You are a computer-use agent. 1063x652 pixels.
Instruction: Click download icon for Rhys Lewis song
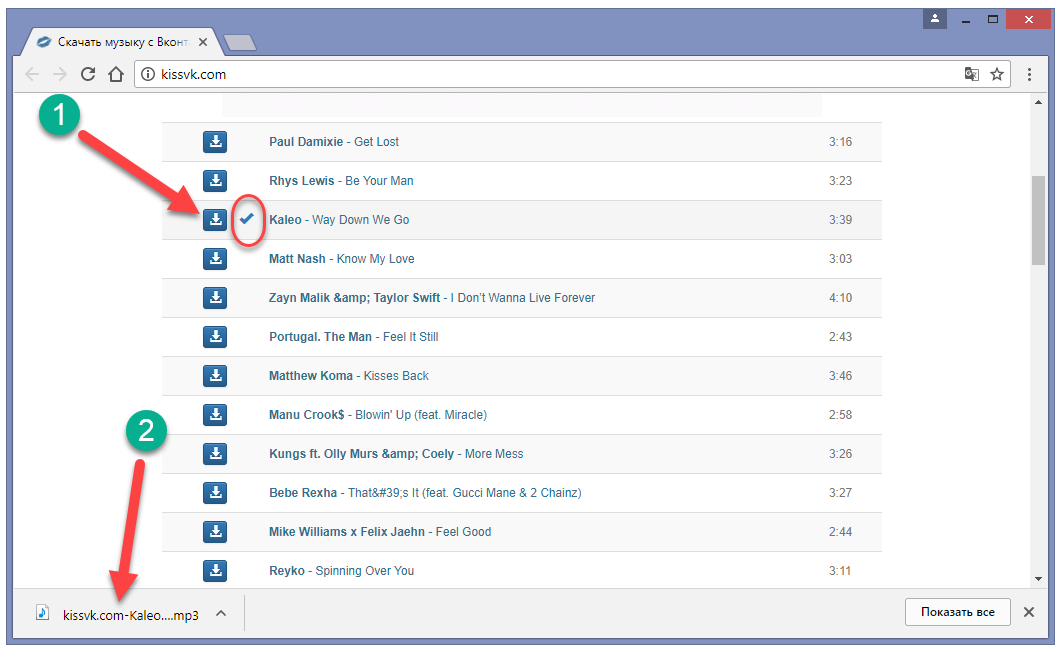(x=215, y=181)
